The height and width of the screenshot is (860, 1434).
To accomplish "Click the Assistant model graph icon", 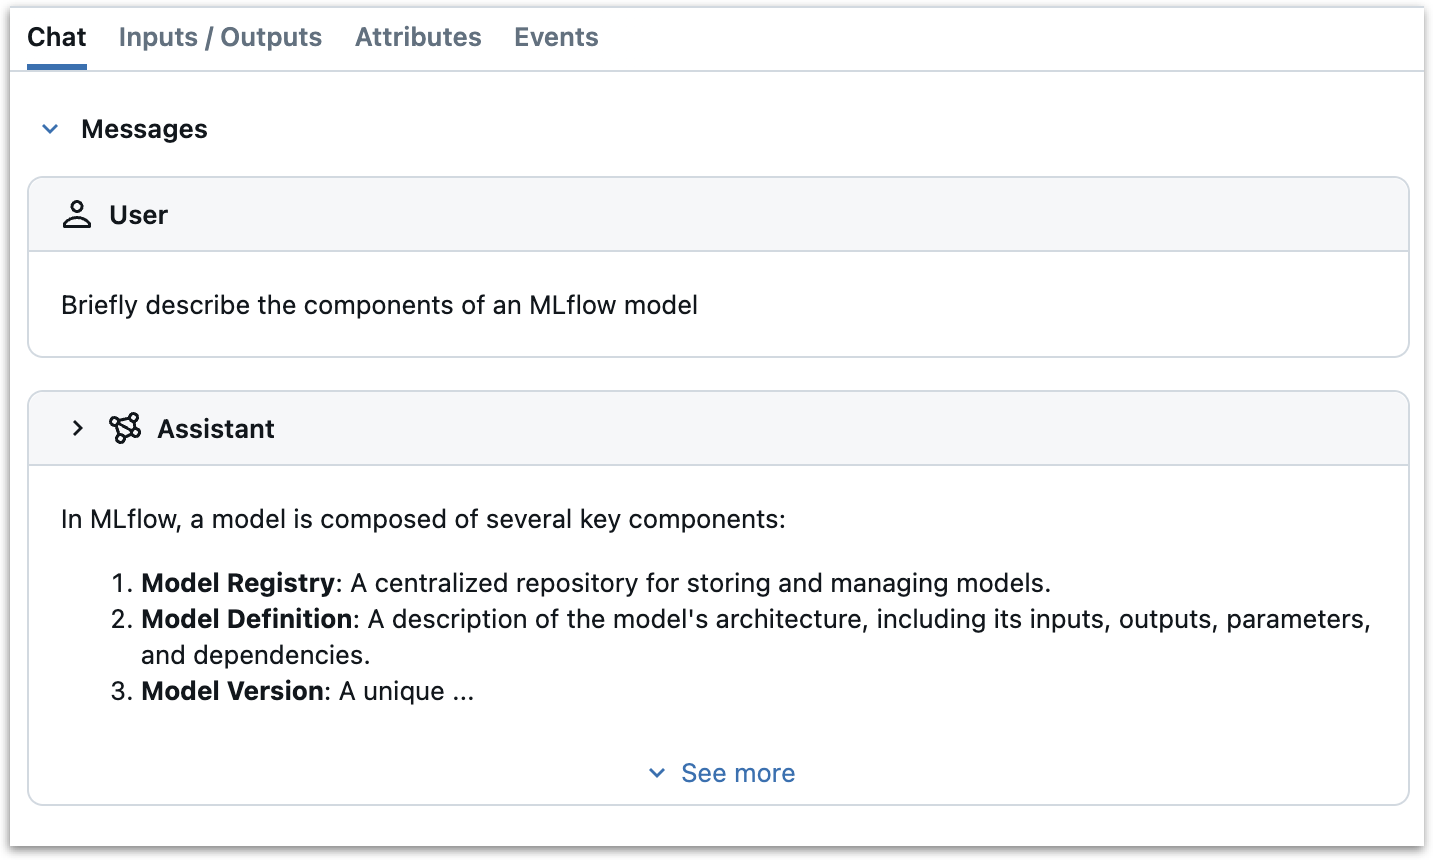I will point(125,429).
